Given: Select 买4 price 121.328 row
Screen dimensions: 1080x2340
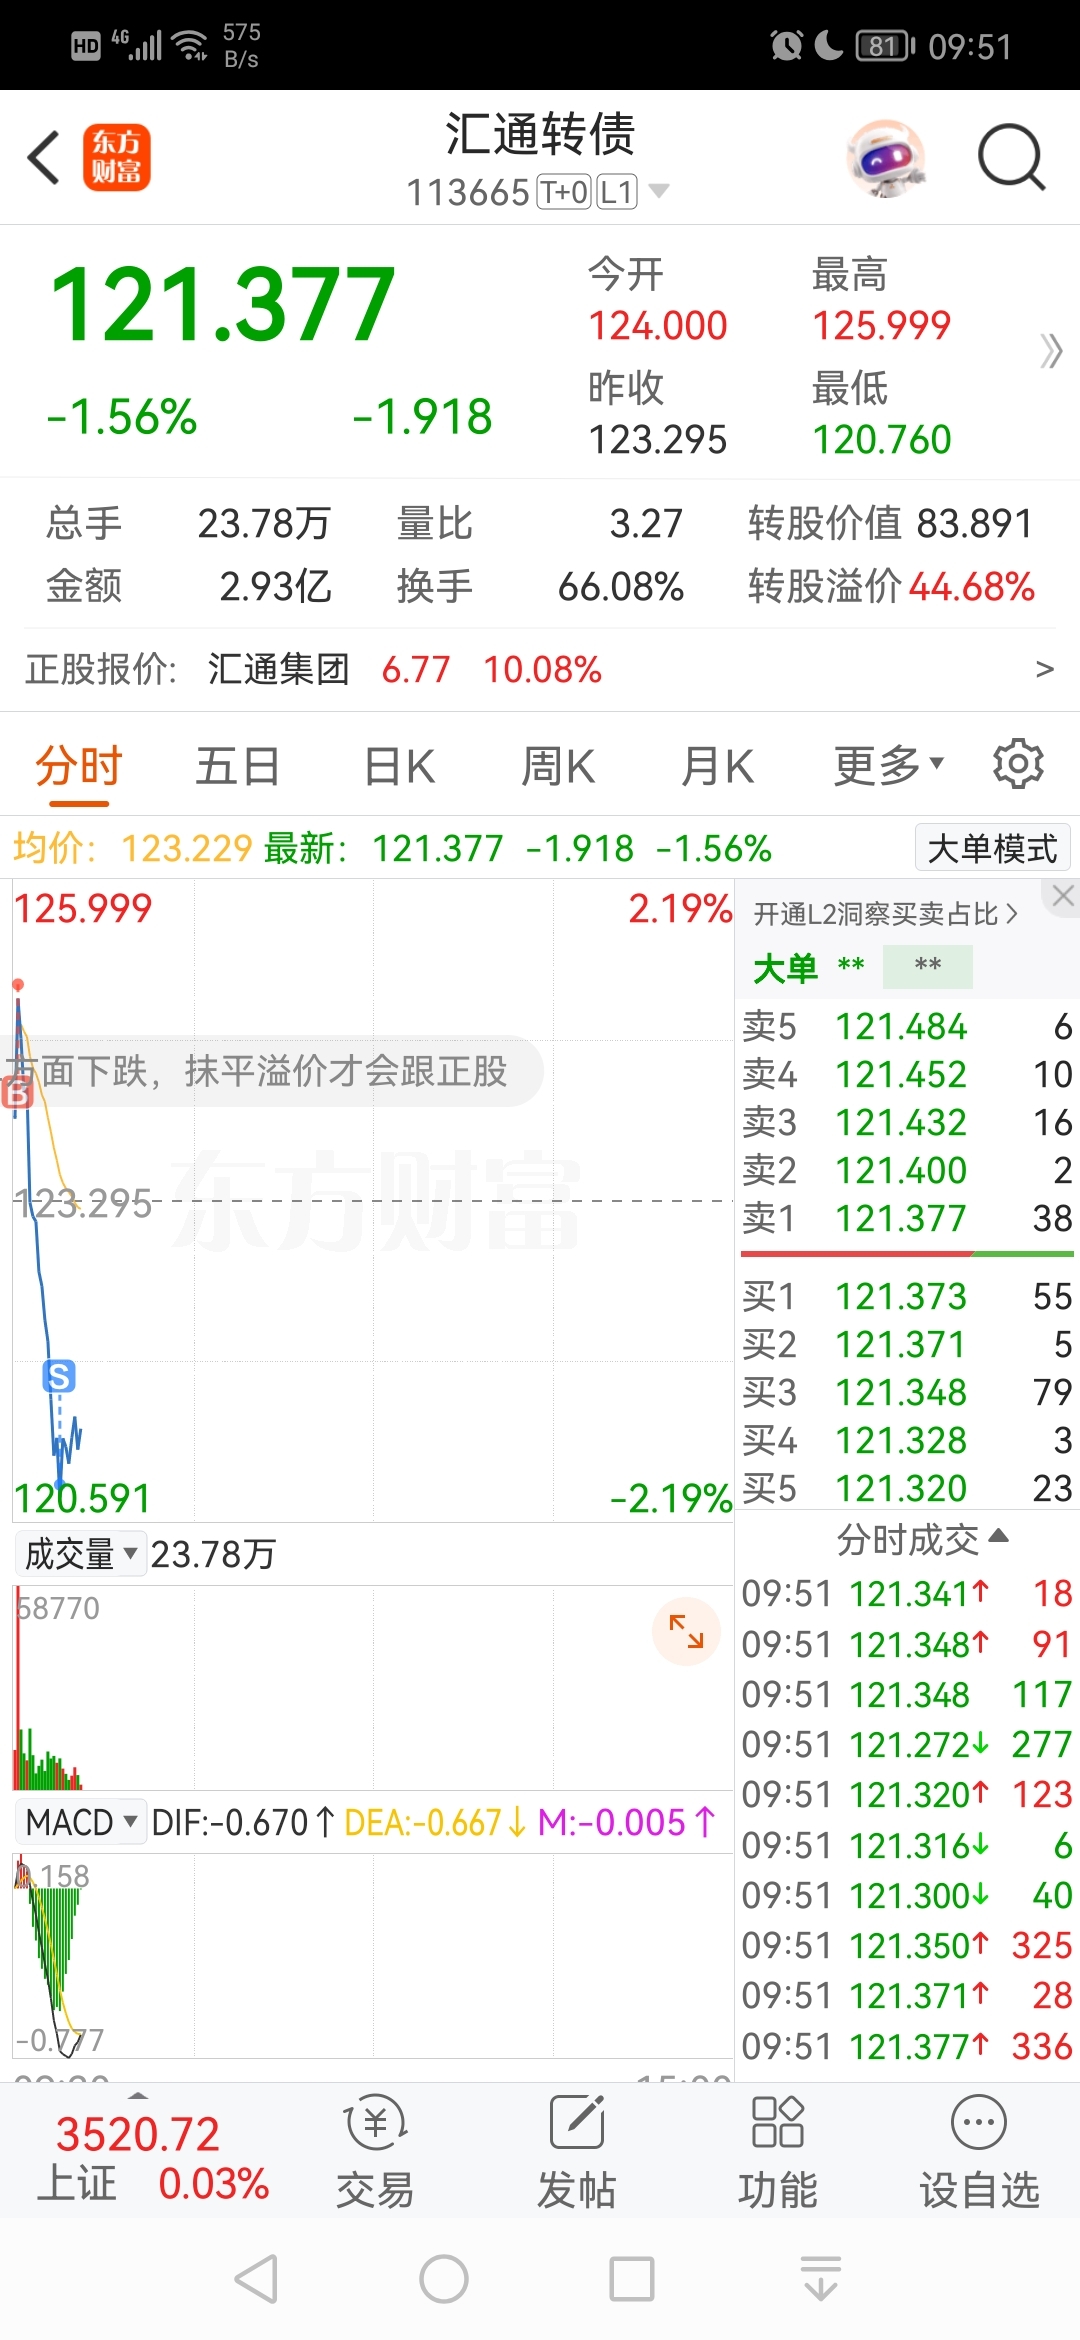Looking at the screenshot, I should click(907, 1440).
